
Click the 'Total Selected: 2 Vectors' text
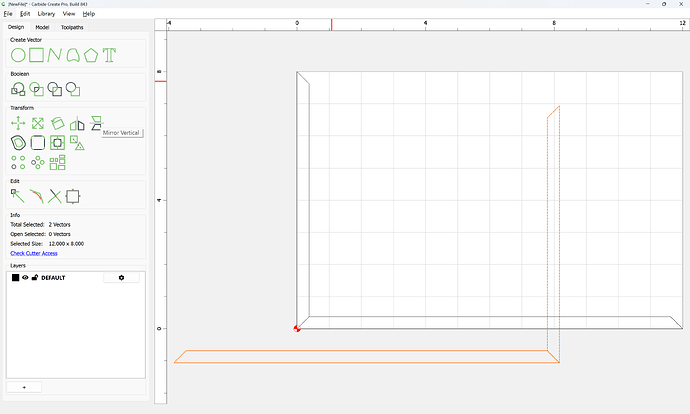tap(40, 224)
